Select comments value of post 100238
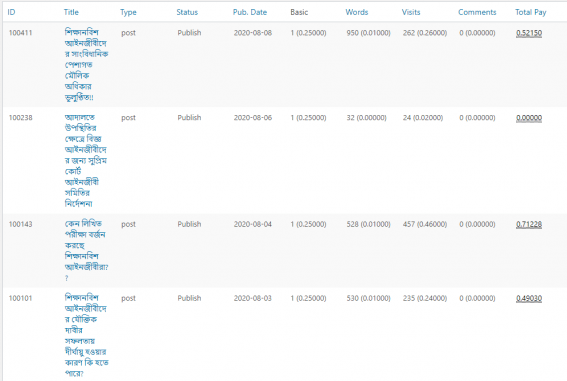 (477, 118)
